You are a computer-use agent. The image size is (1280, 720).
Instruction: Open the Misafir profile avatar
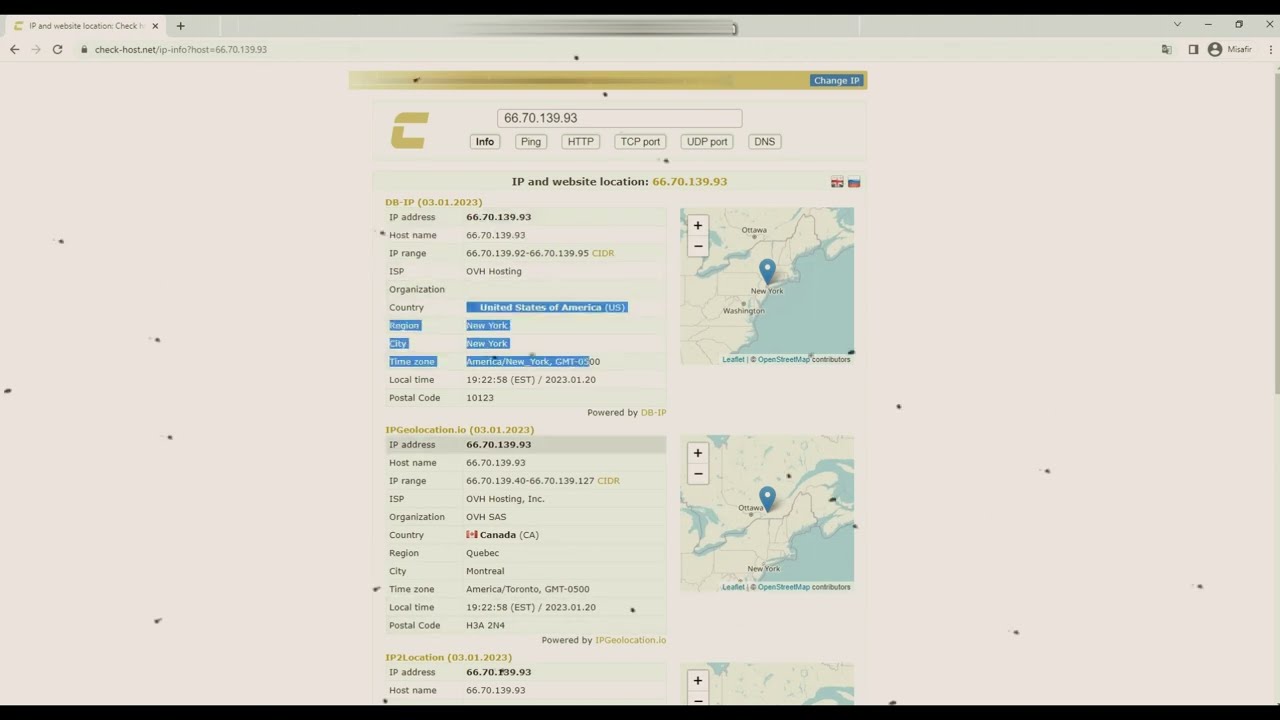(x=1215, y=49)
